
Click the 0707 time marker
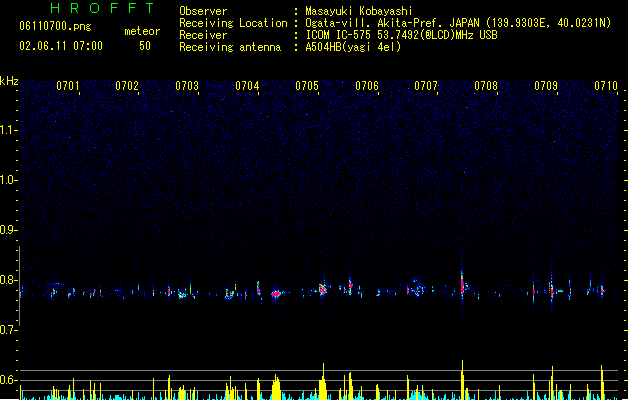point(426,86)
